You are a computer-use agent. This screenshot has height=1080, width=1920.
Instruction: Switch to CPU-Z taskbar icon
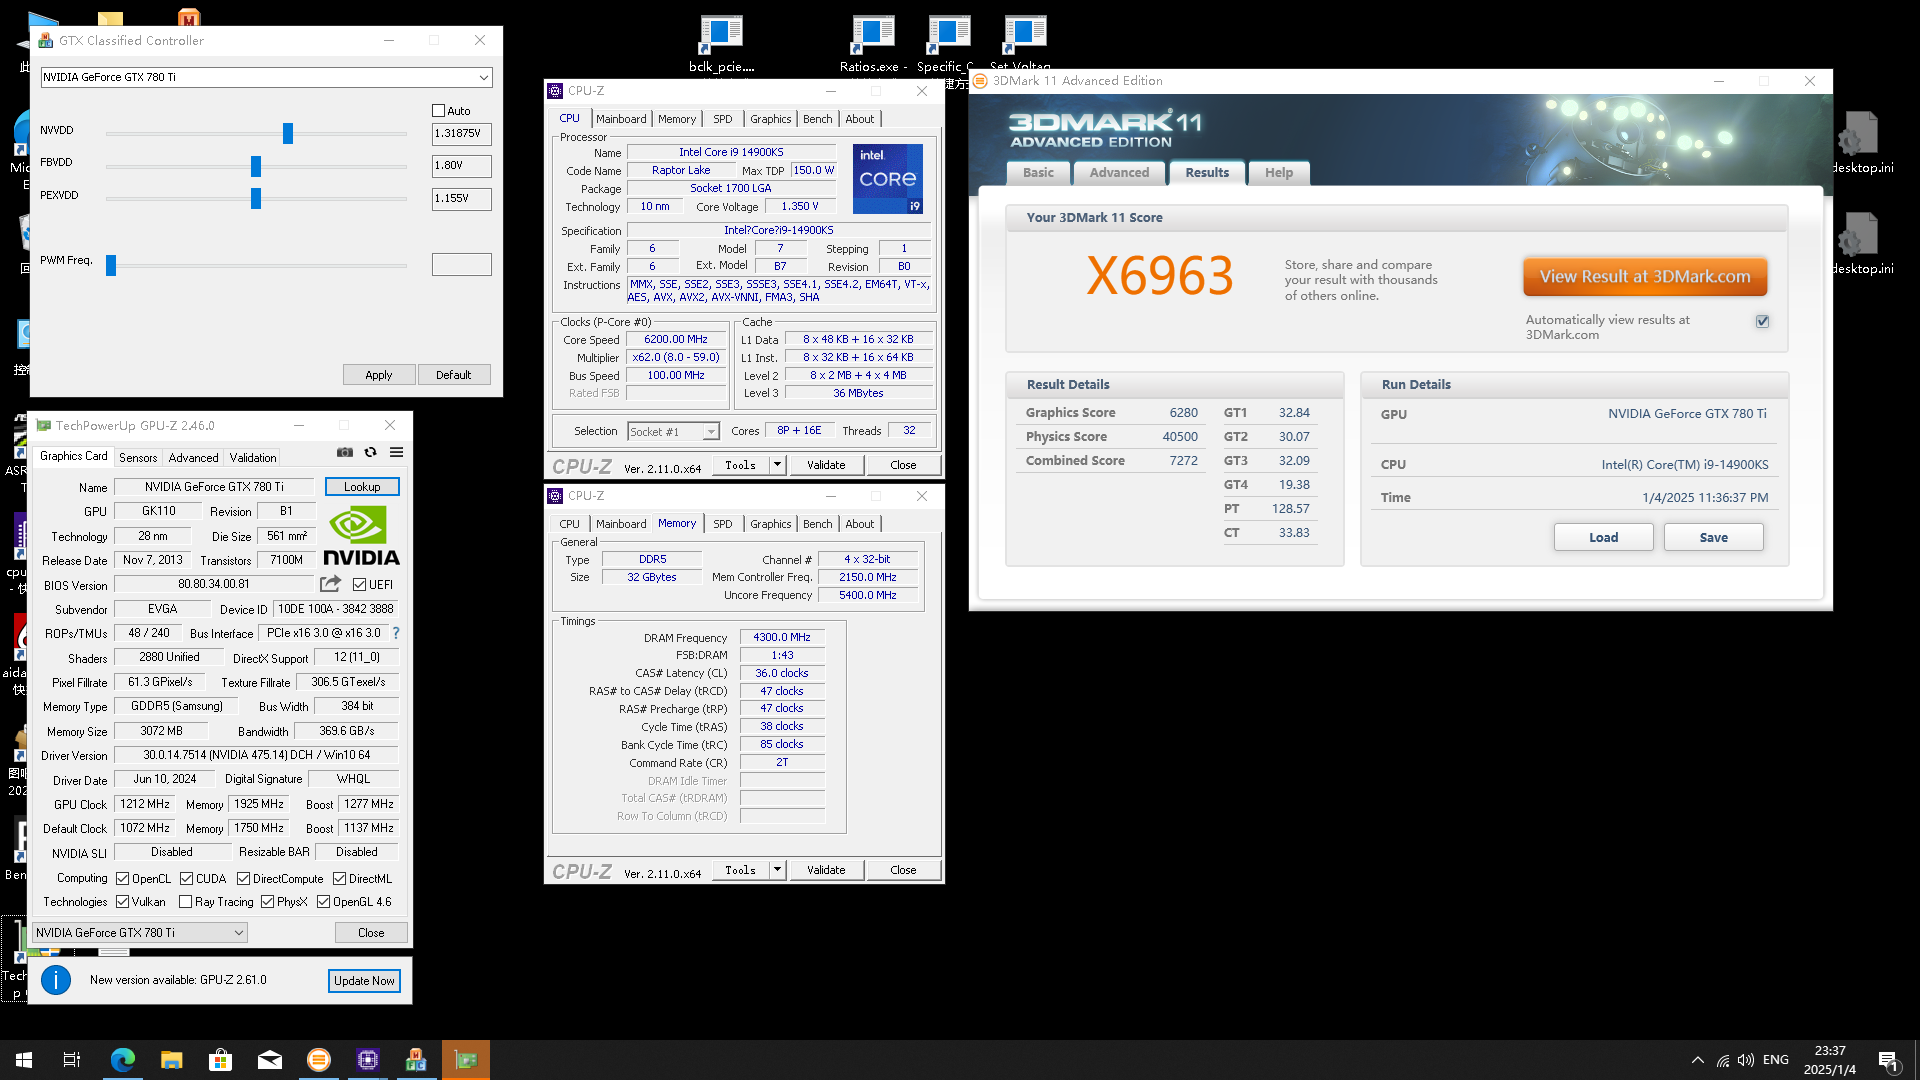coord(367,1060)
